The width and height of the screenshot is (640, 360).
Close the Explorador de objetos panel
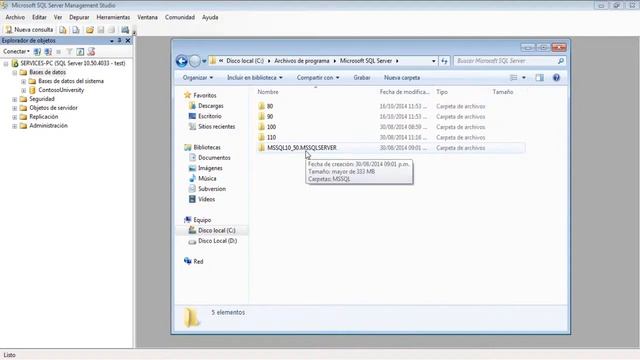tap(128, 40)
